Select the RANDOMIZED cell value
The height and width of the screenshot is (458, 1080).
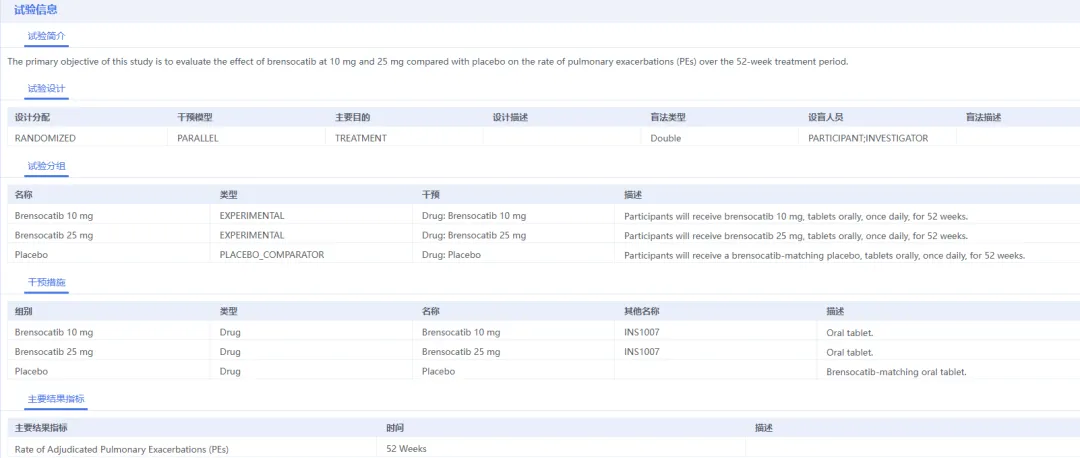click(x=45, y=138)
